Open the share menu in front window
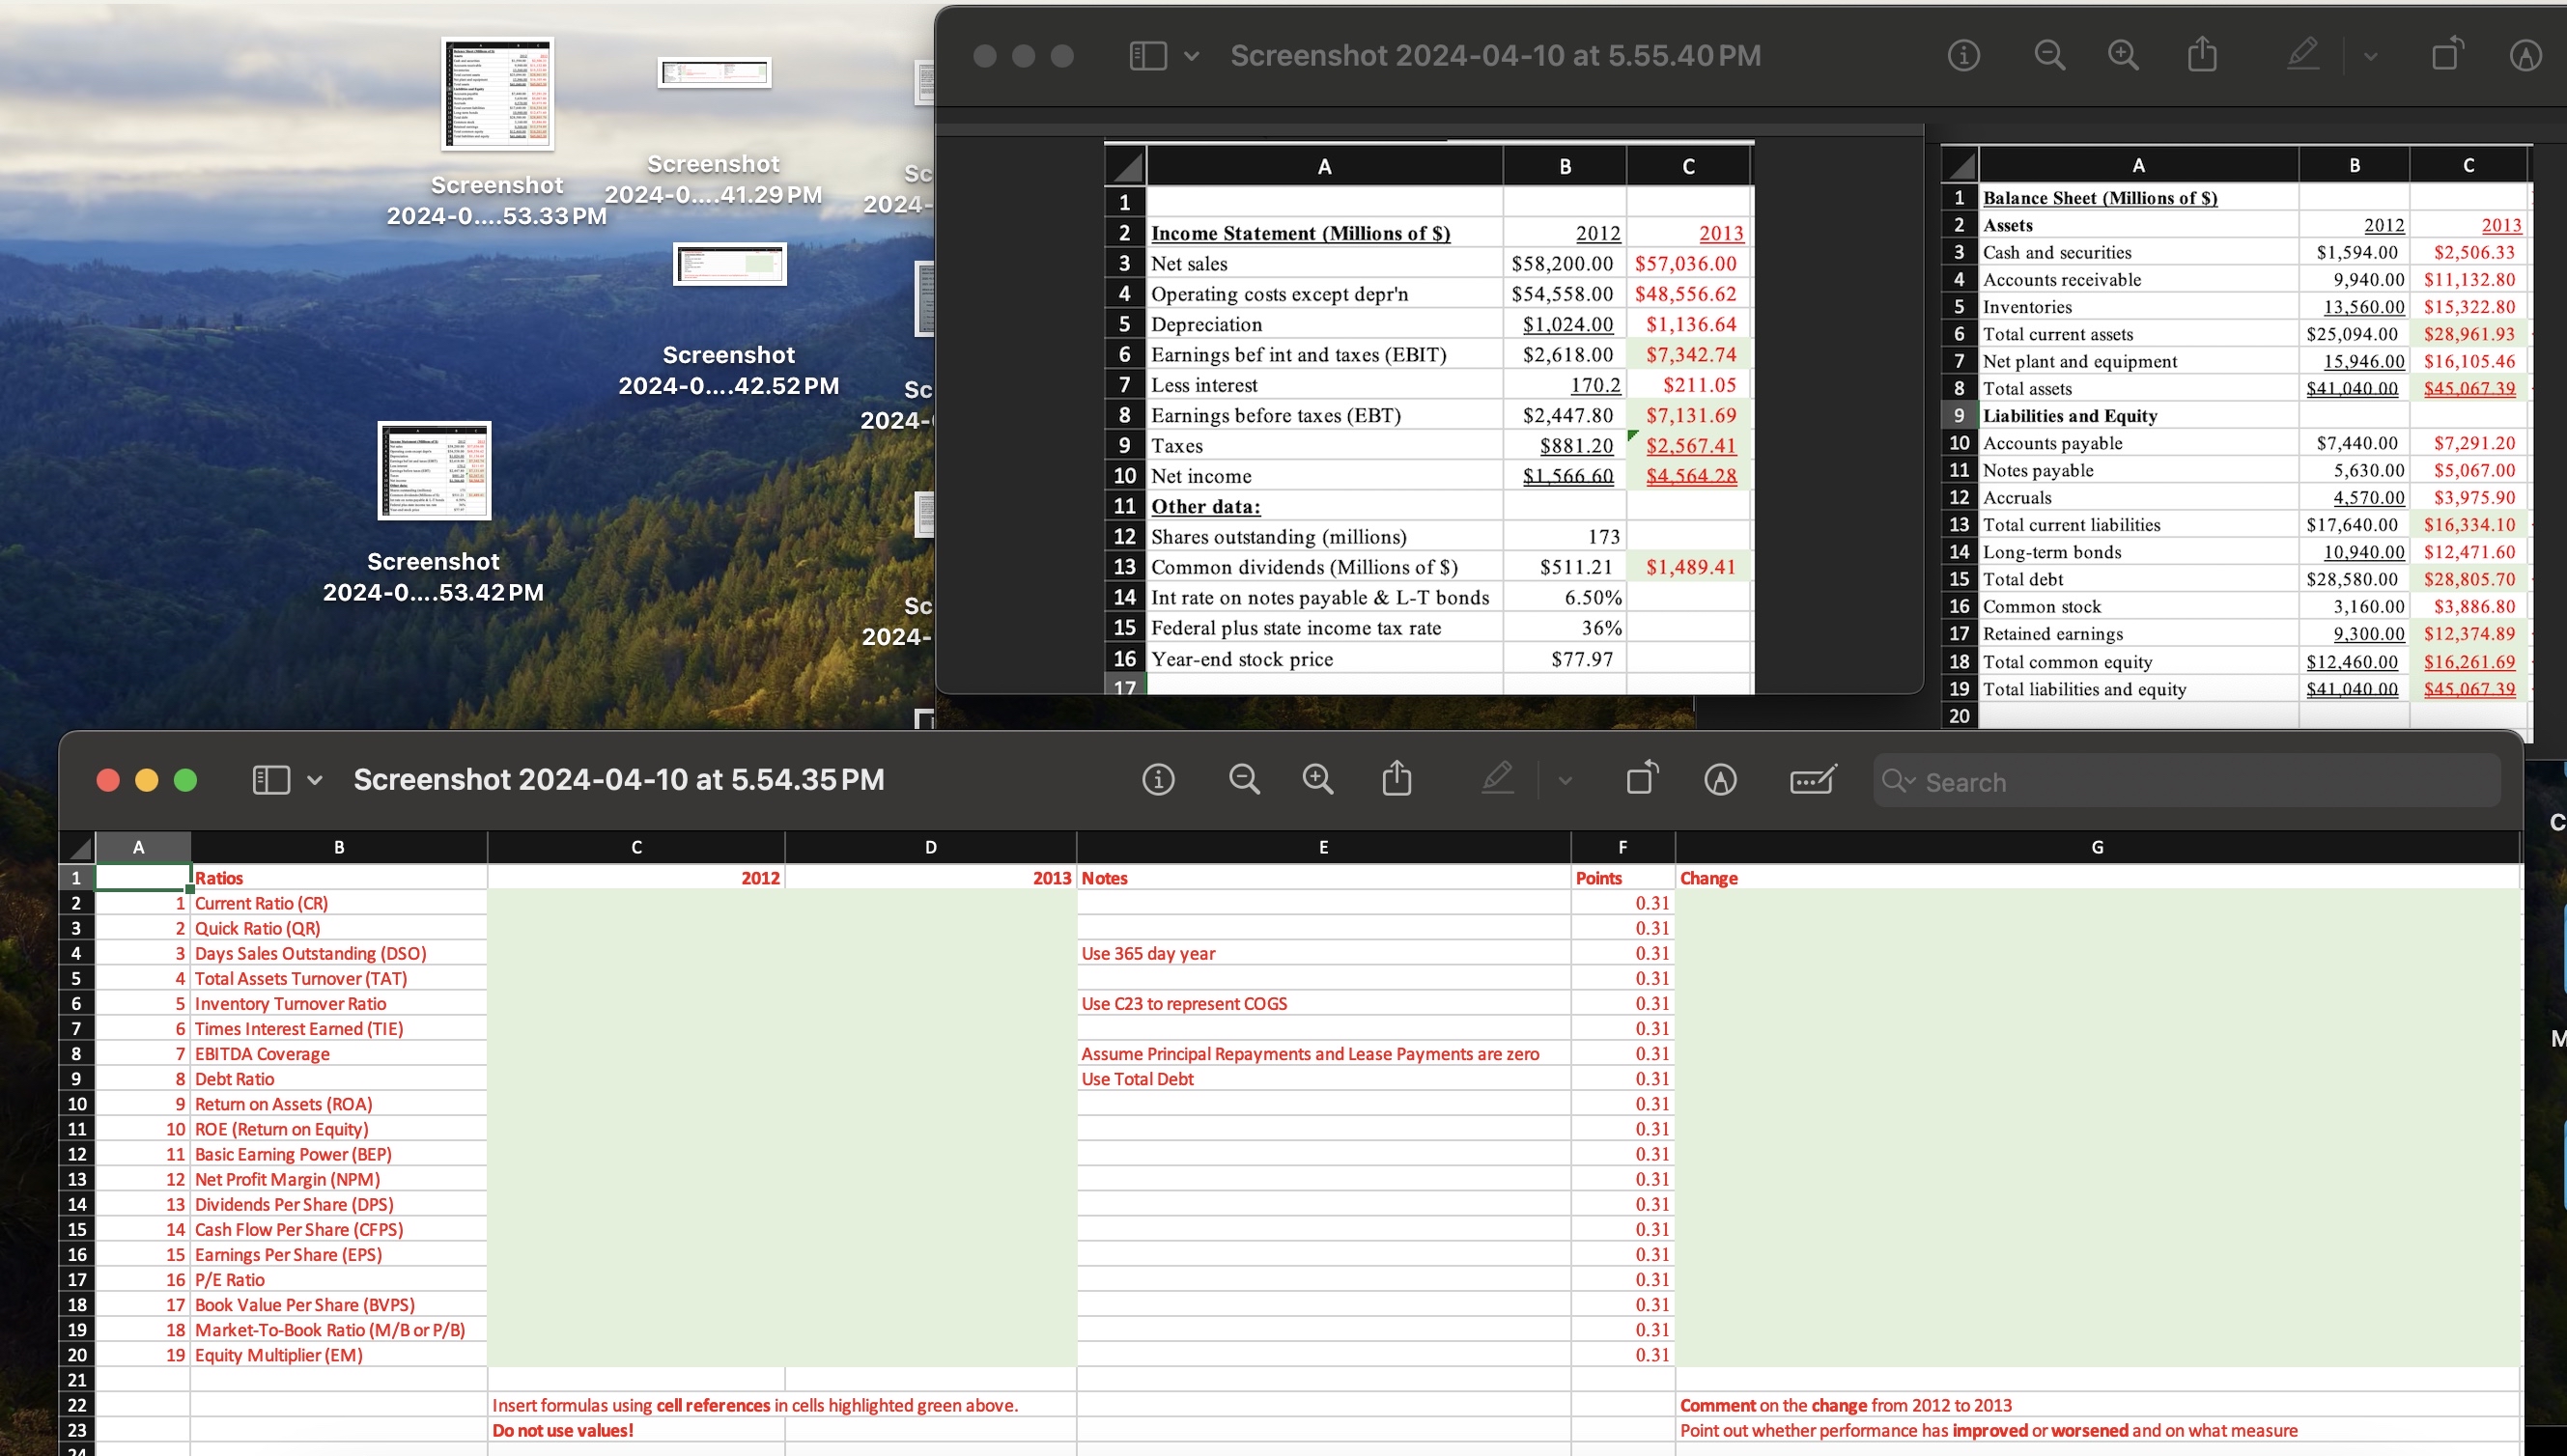2567x1456 pixels. 1397,778
